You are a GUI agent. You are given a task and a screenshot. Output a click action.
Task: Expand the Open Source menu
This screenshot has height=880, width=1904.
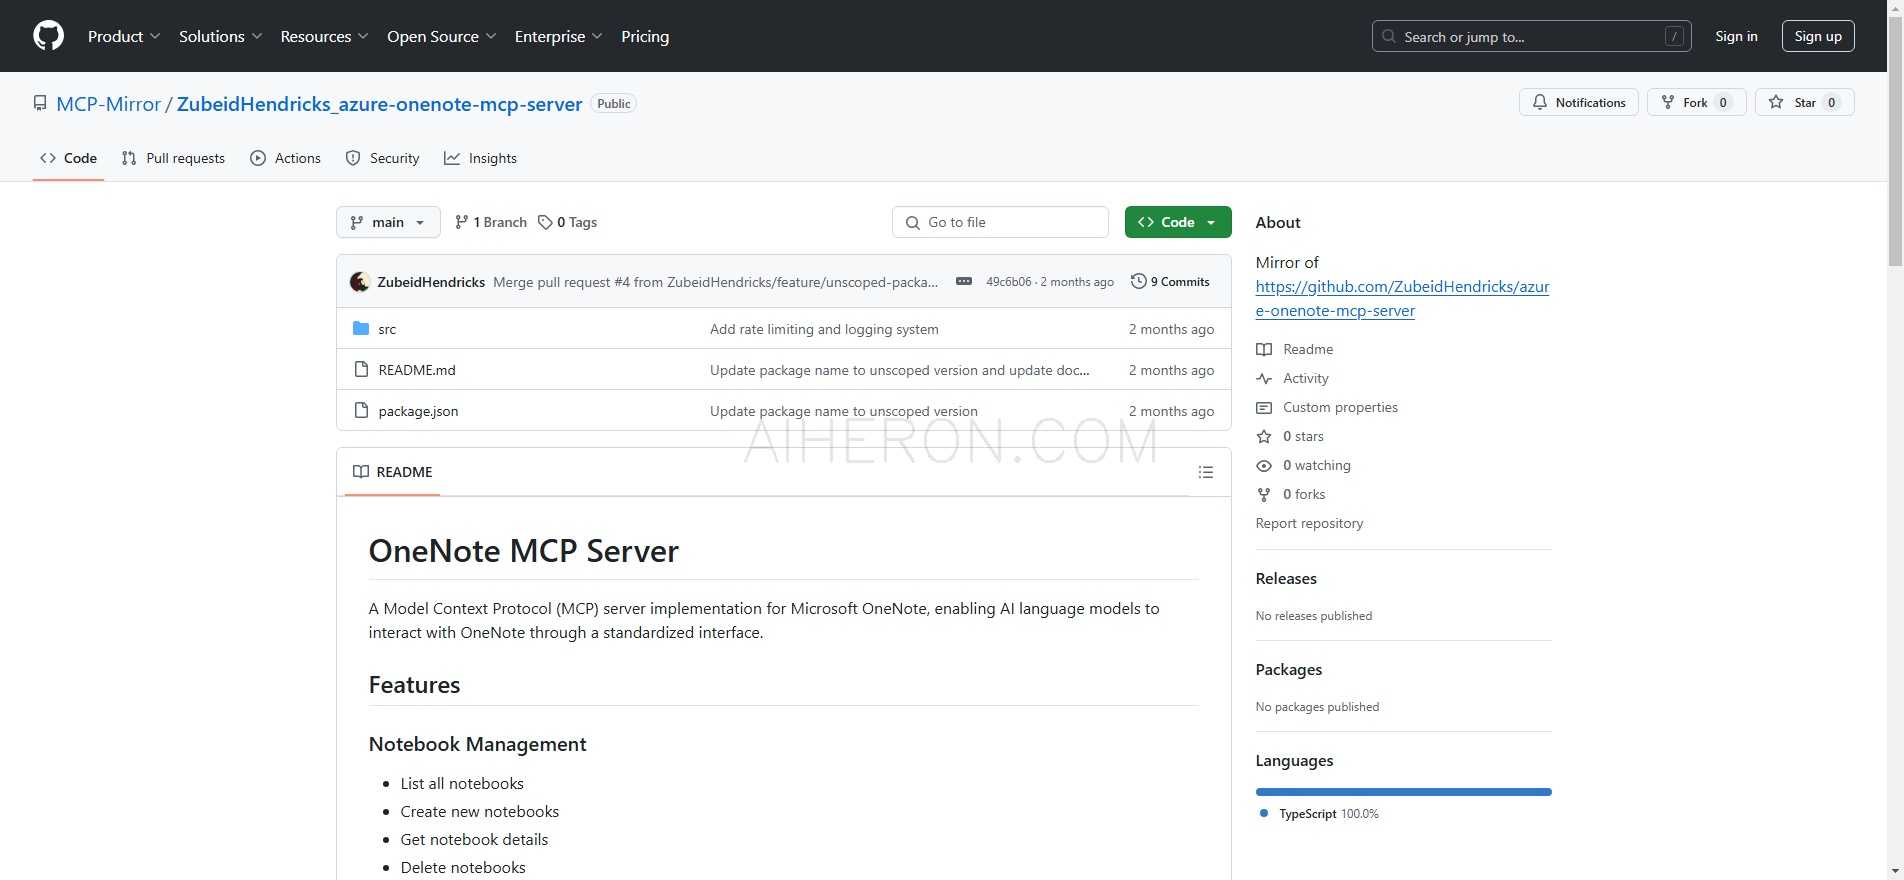(x=441, y=36)
